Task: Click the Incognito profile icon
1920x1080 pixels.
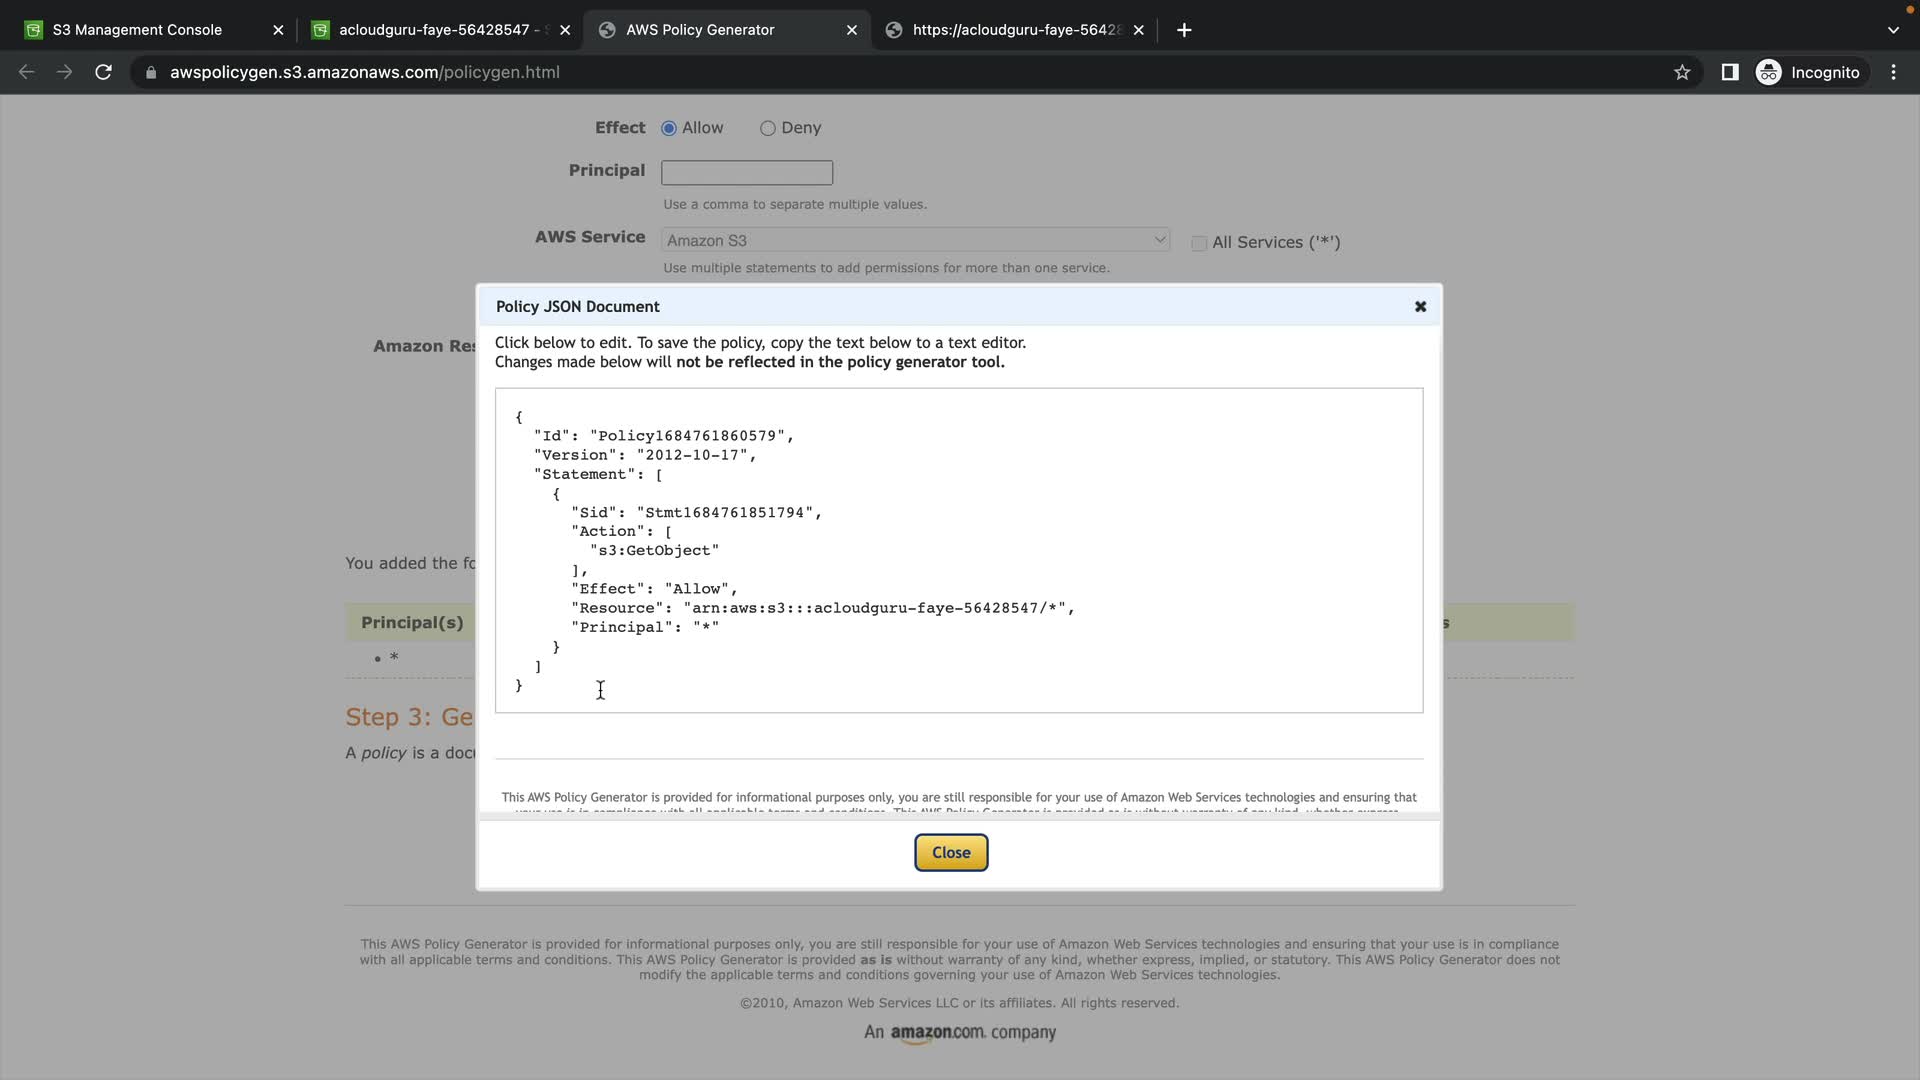Action: 1768,72
